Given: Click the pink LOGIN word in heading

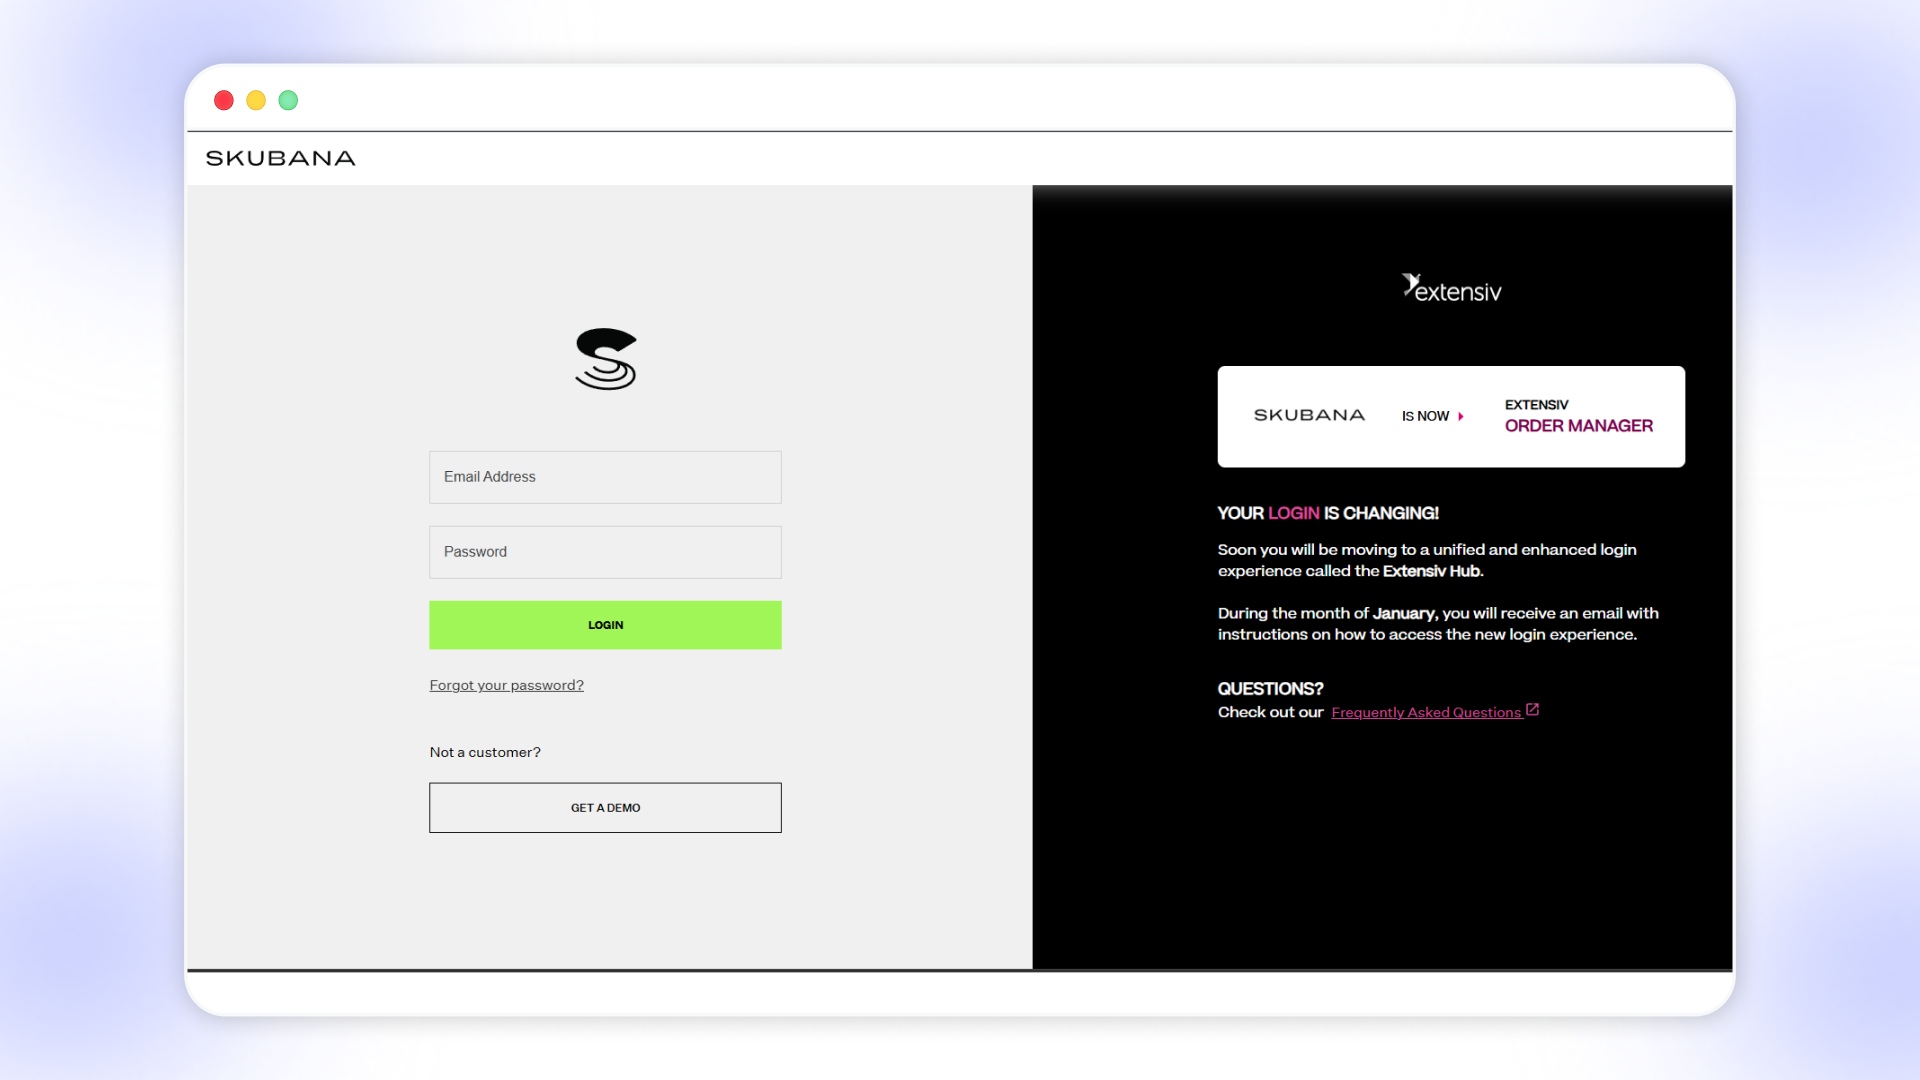Looking at the screenshot, I should (x=1293, y=513).
